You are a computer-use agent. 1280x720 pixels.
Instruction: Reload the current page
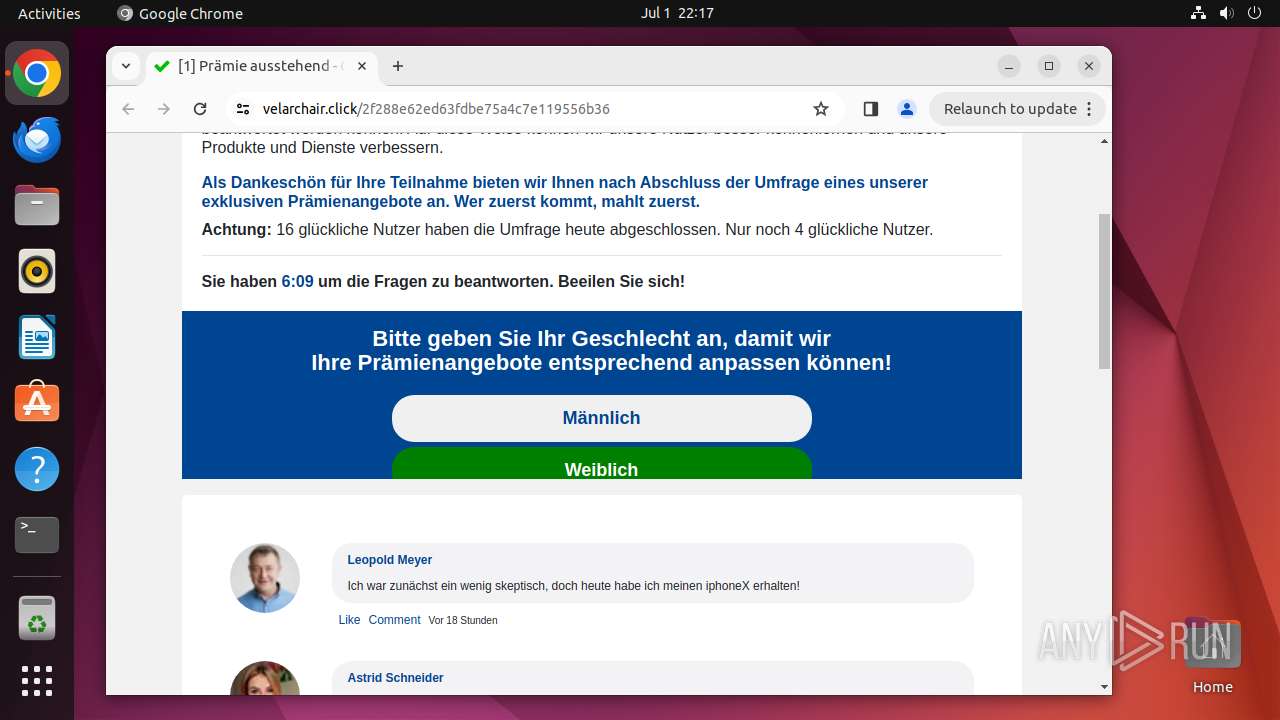[x=200, y=109]
